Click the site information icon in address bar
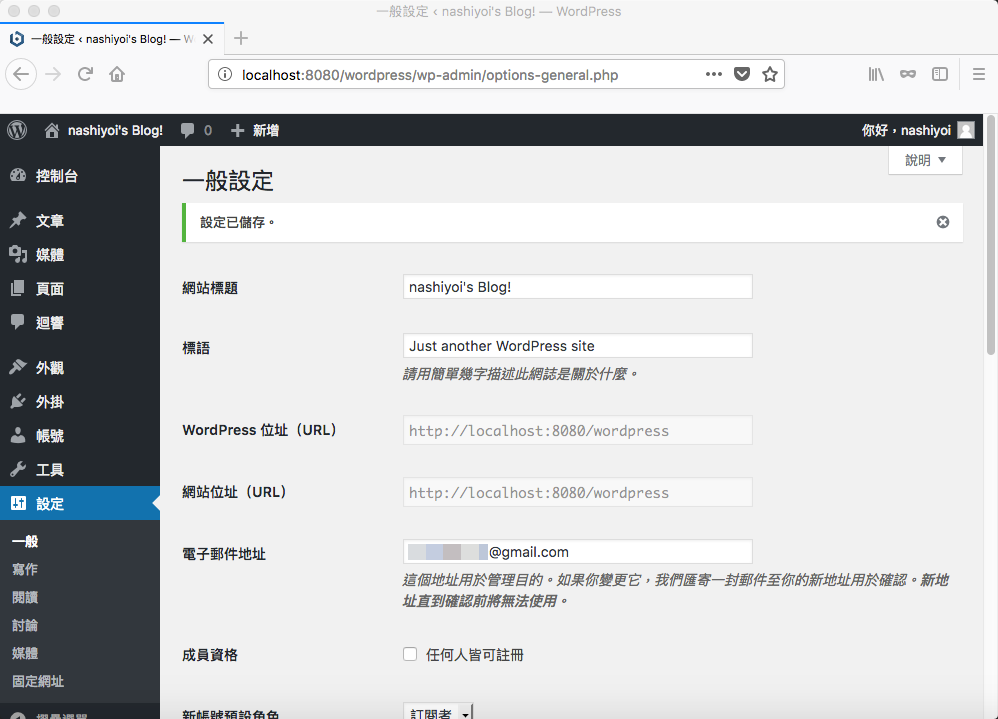This screenshot has height=719, width=998. [x=225, y=74]
